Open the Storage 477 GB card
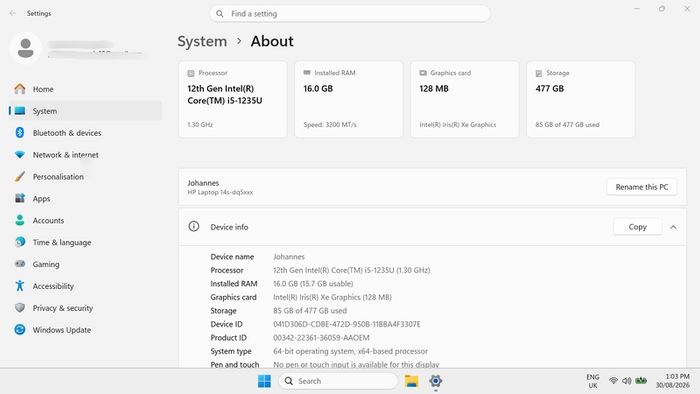 [581, 99]
